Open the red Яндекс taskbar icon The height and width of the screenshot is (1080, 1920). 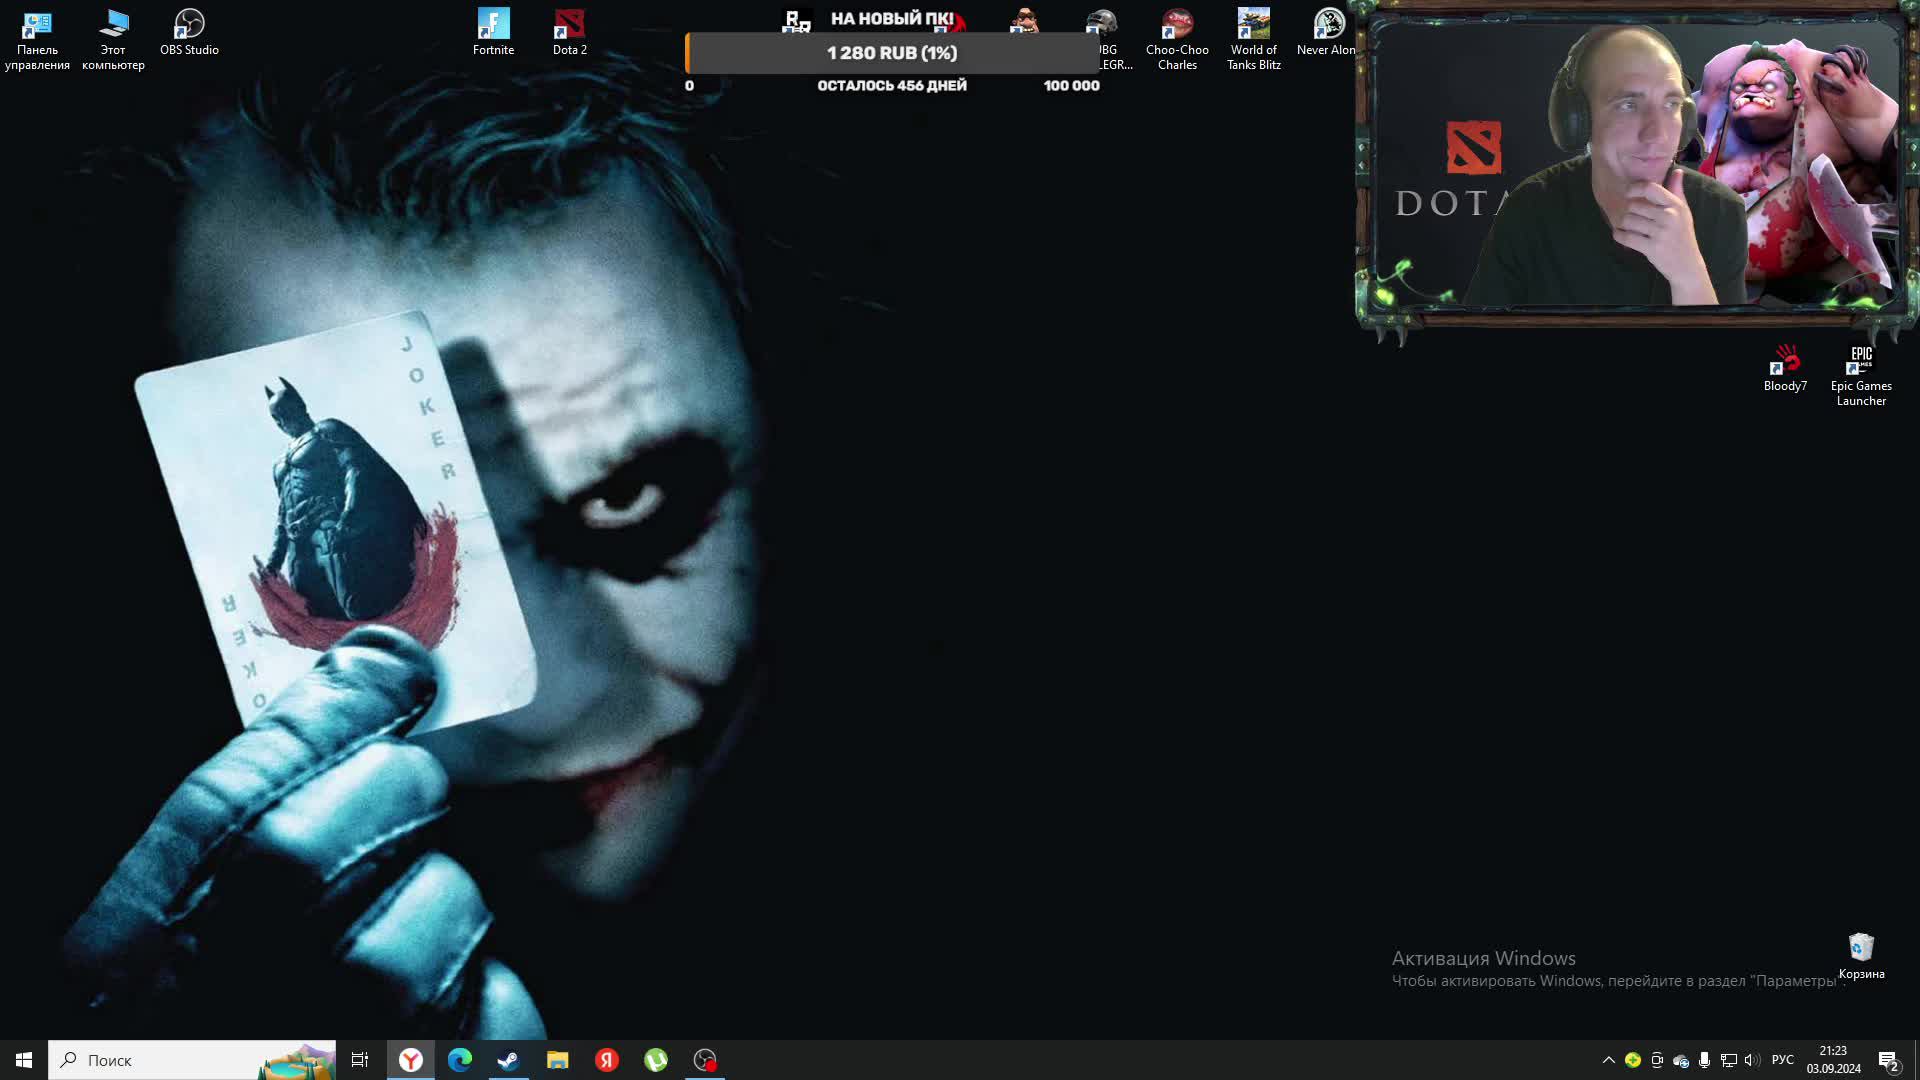click(606, 1060)
